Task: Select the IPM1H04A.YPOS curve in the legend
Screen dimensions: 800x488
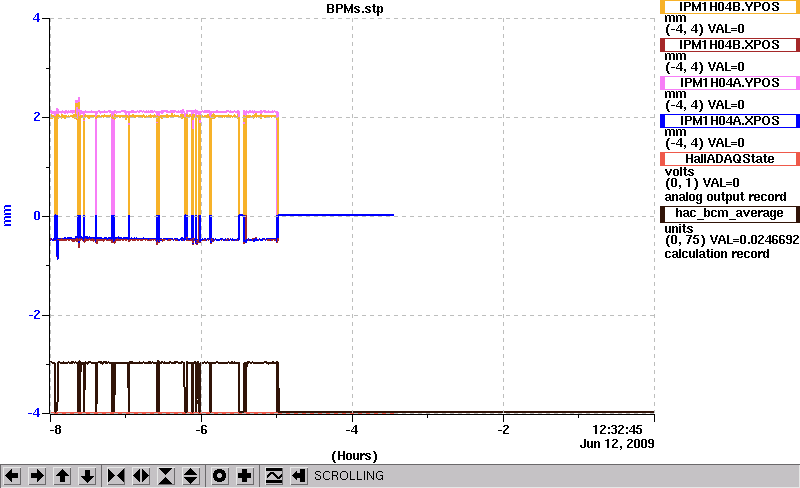Action: pos(730,83)
